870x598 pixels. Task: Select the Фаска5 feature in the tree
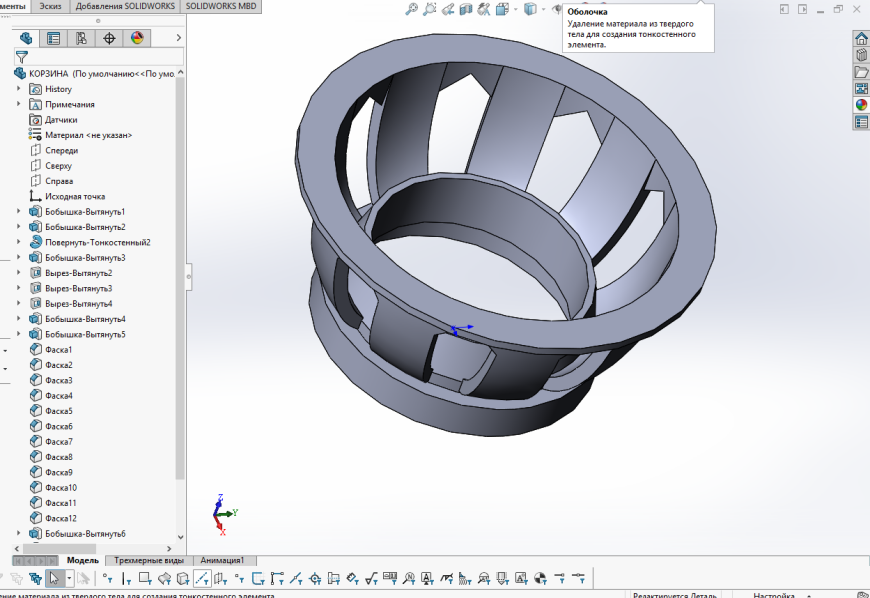(58, 411)
